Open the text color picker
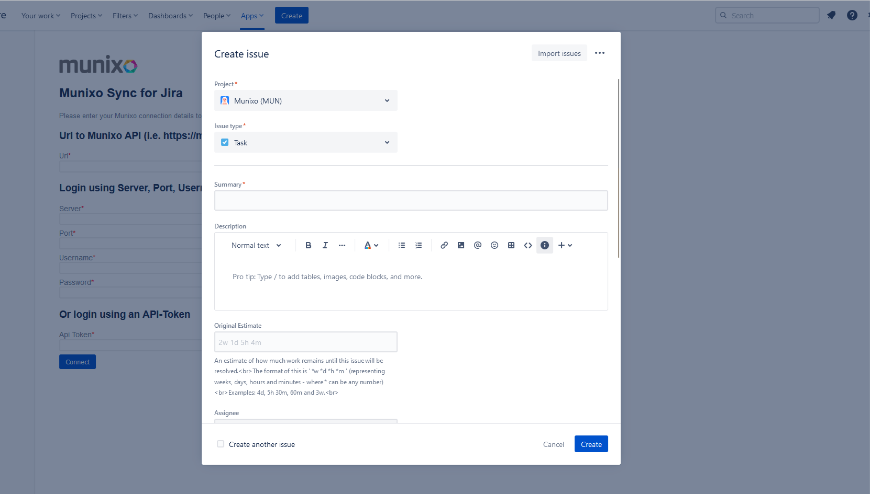The width and height of the screenshot is (870, 494). (x=371, y=245)
